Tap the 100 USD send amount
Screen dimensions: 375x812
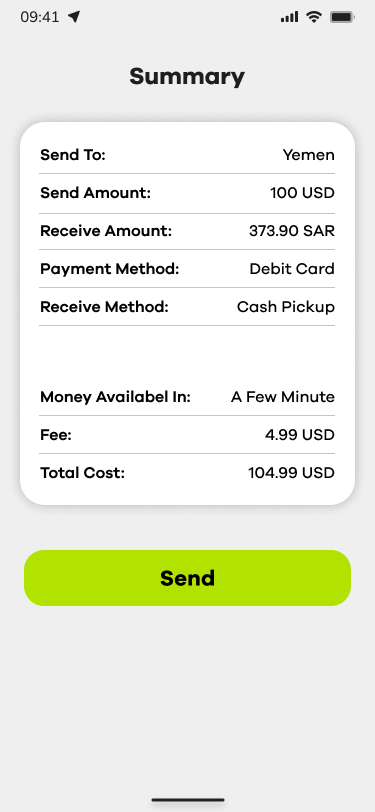pos(302,193)
